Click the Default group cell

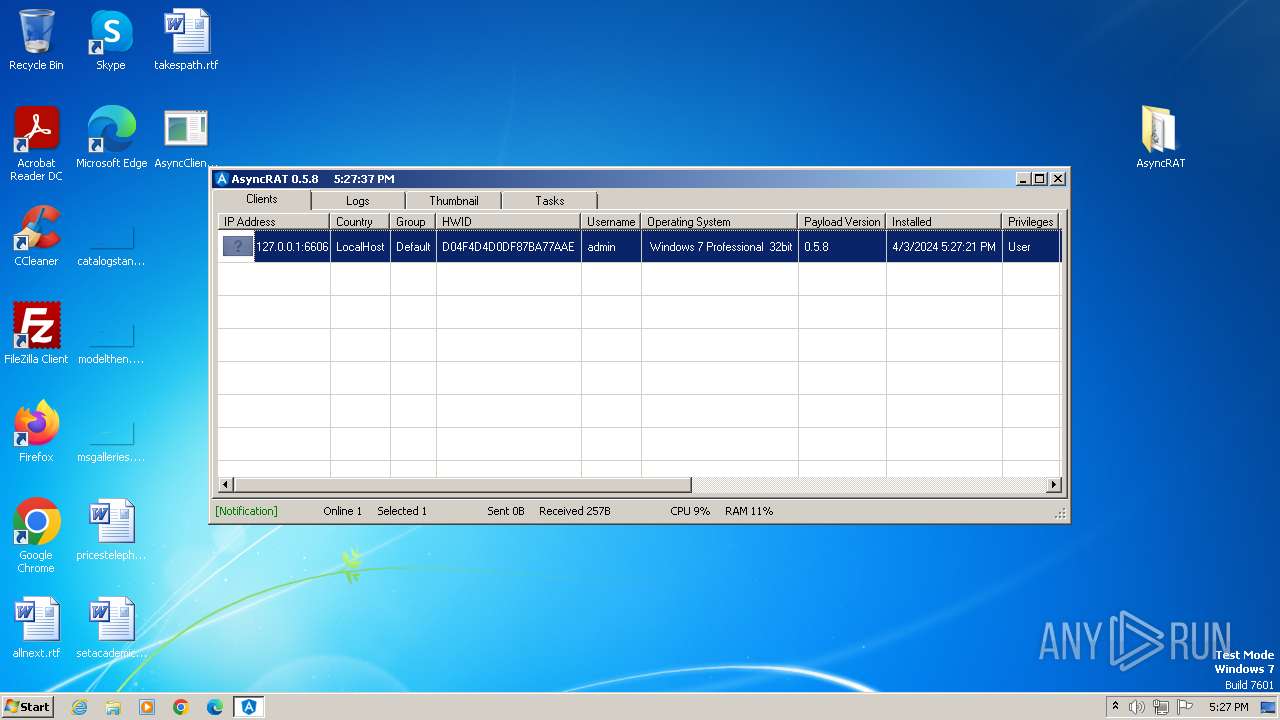[413, 246]
